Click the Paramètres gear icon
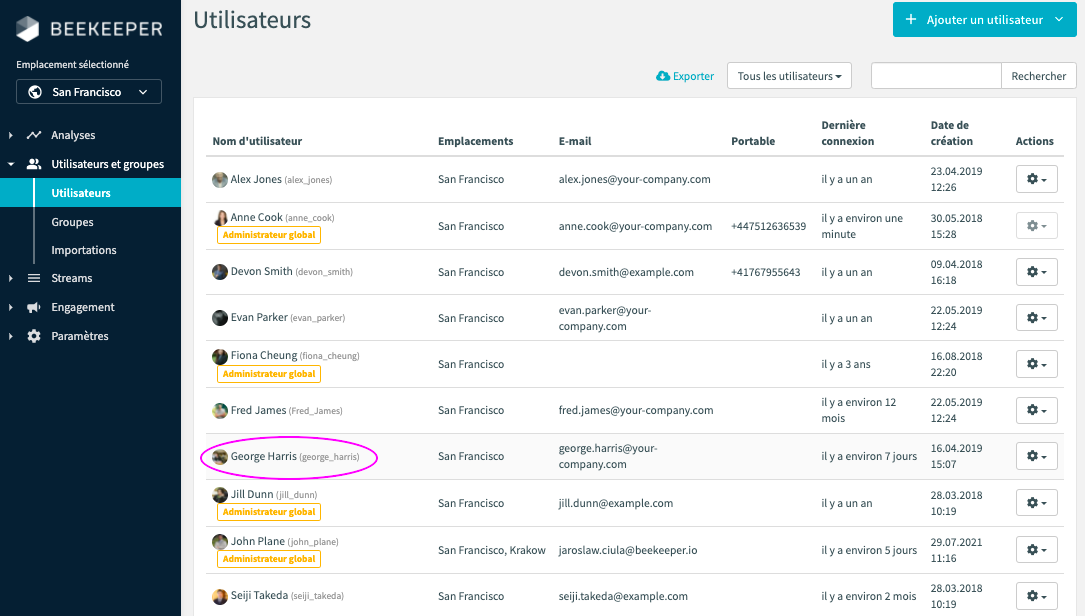1085x616 pixels. point(34,336)
